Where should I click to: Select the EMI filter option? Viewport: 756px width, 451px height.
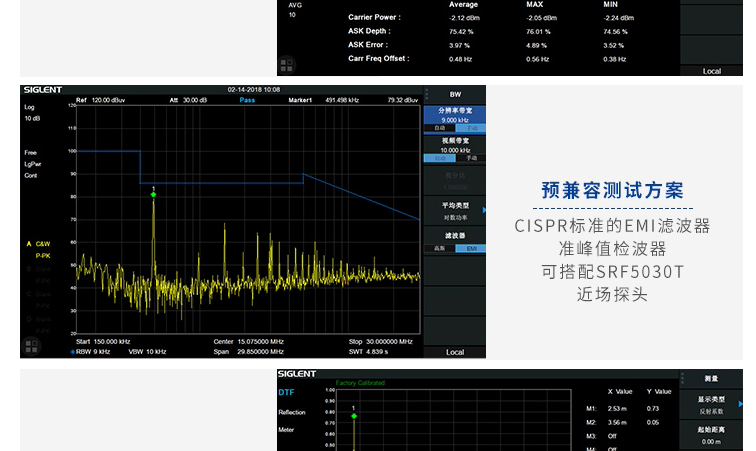pyautogui.click(x=470, y=247)
